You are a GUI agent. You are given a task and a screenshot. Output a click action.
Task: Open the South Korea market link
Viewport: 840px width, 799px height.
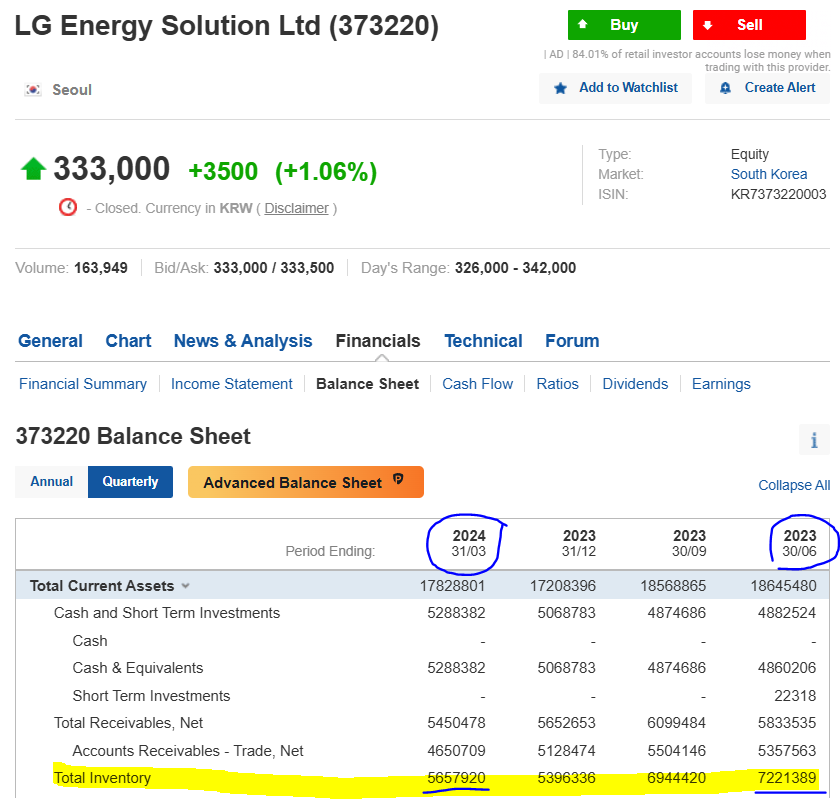coord(769,174)
